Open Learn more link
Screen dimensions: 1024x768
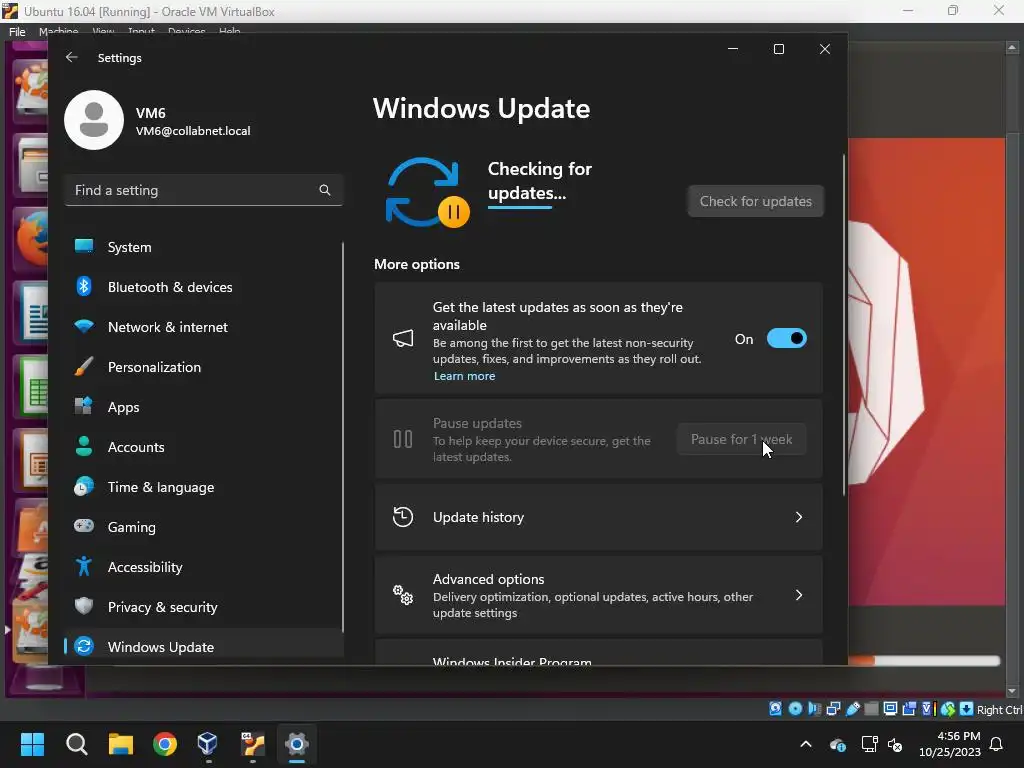(464, 376)
